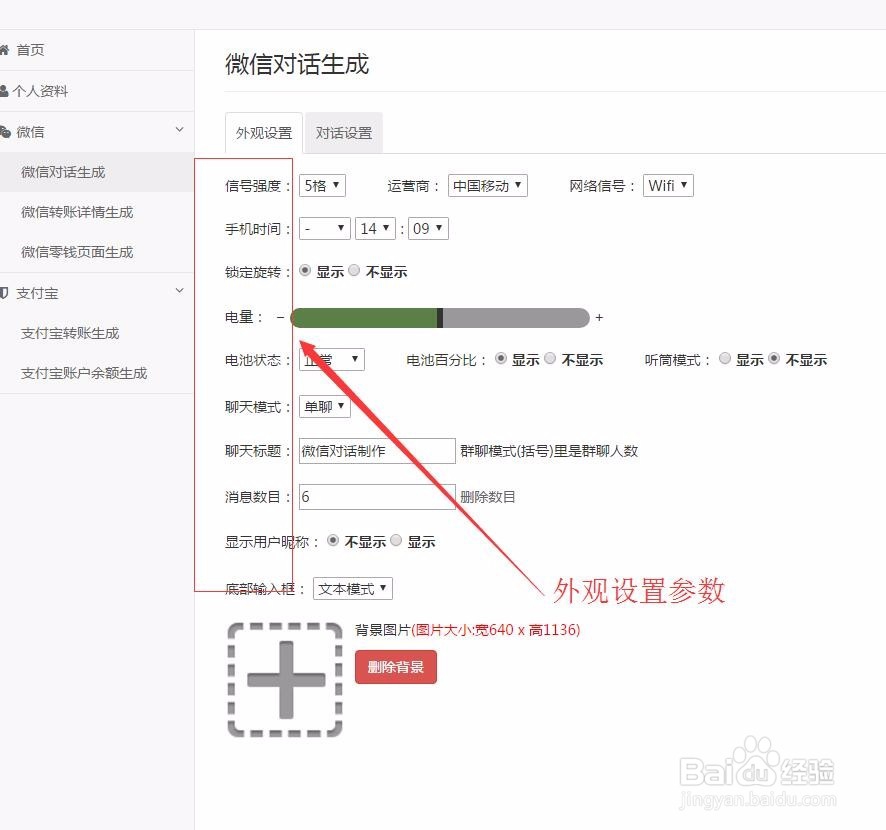Select 不显示 for 显示用户昵称
Screen dimensions: 886x830
point(333,541)
